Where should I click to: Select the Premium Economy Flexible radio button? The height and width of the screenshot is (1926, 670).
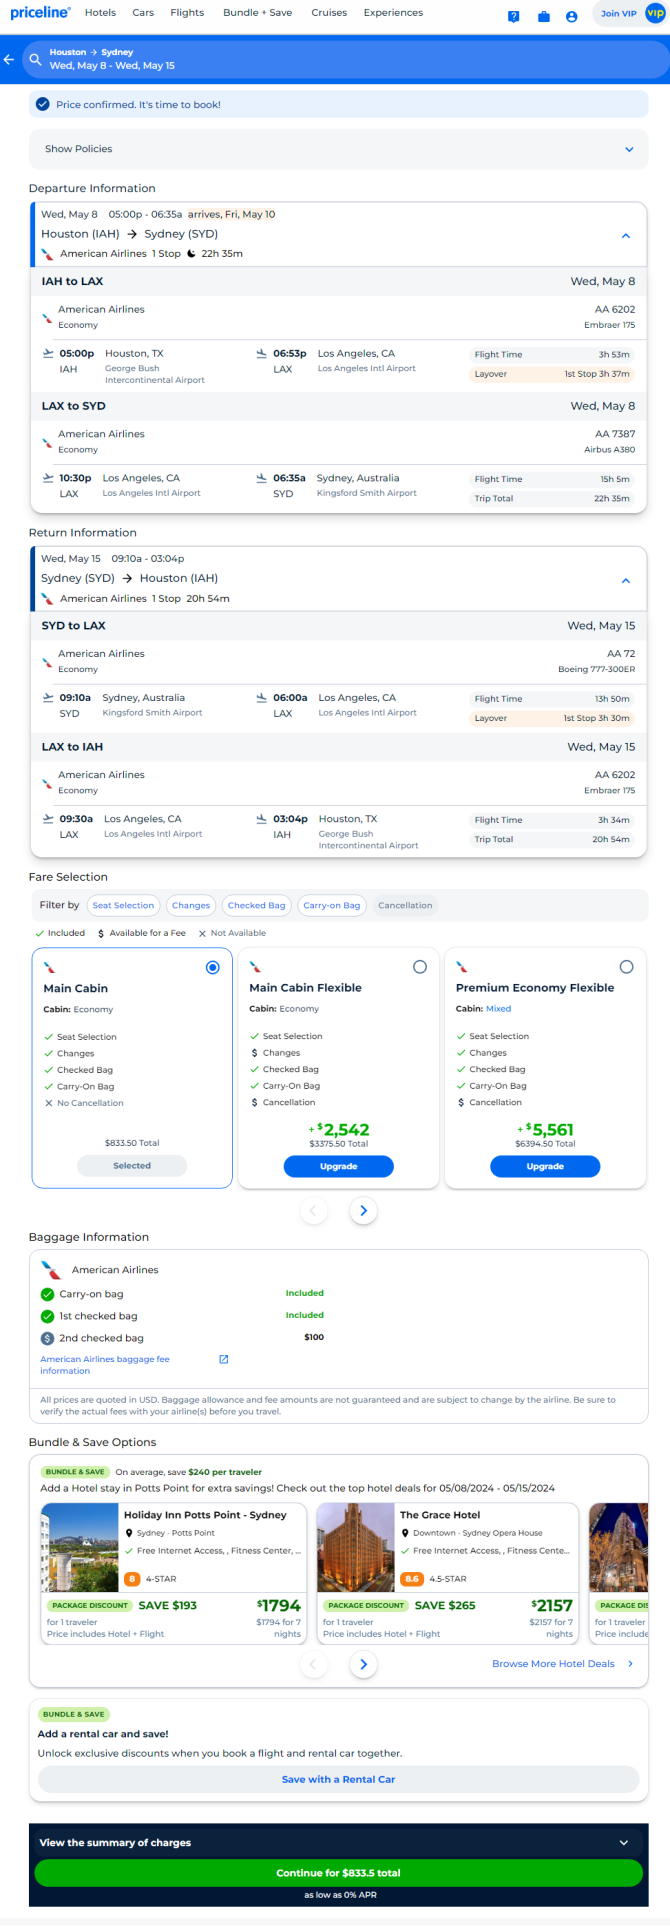pyautogui.click(x=626, y=967)
